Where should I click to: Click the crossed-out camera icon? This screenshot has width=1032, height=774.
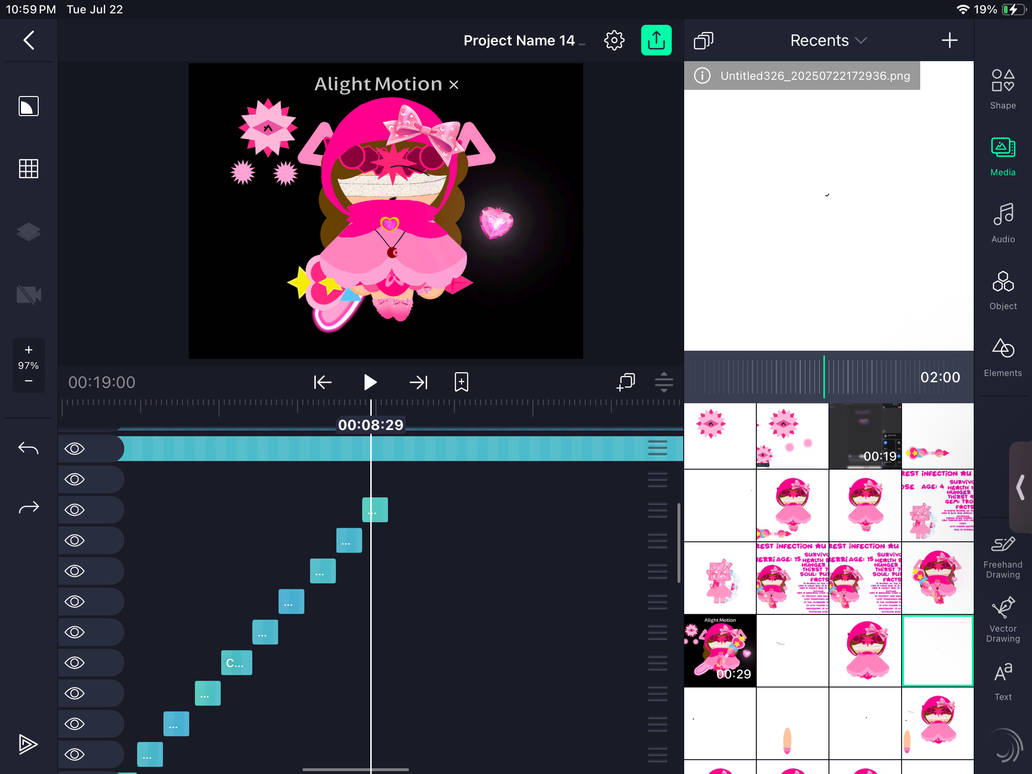point(28,294)
